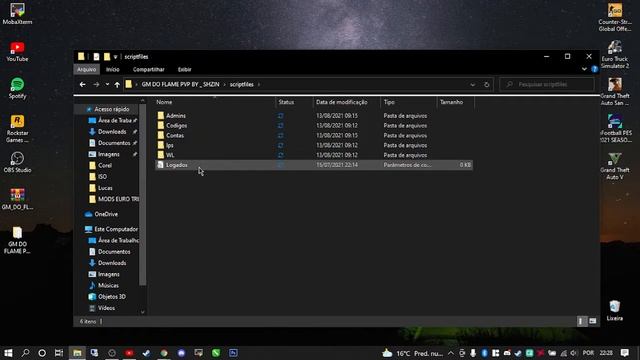Click the navigation pane scrollbar
Viewport: 640px width, 360px height.
142,195
